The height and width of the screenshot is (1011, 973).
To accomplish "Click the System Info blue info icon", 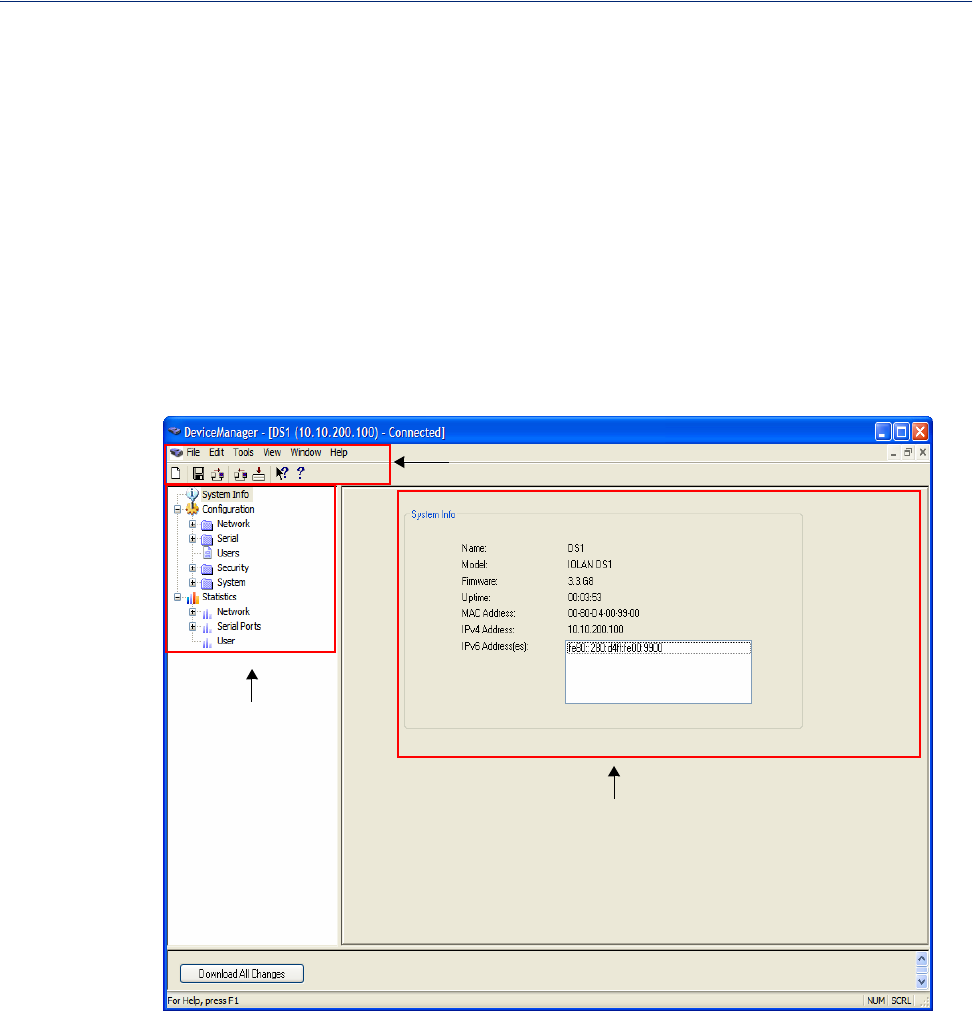I will tap(192, 495).
